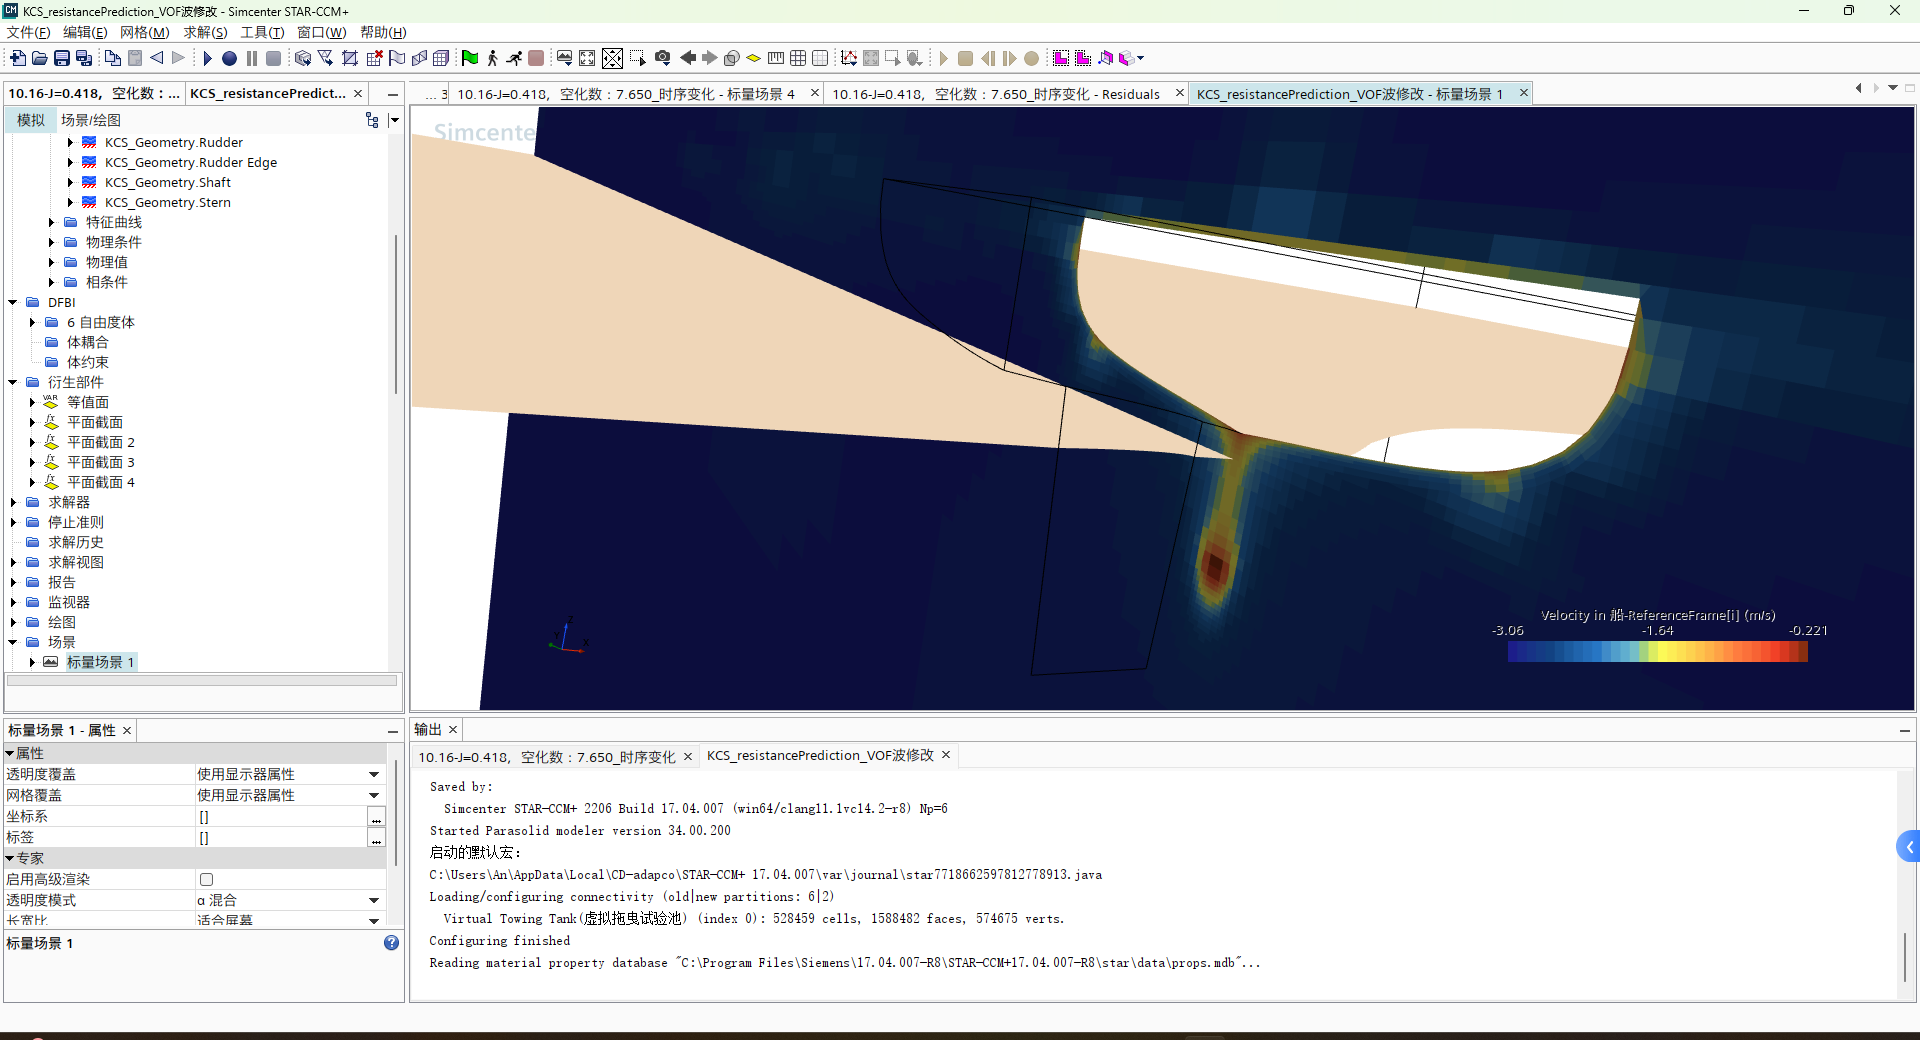Image resolution: width=1920 pixels, height=1040 pixels.
Task: Click the green flag Initialize Solution icon
Action: 469,58
